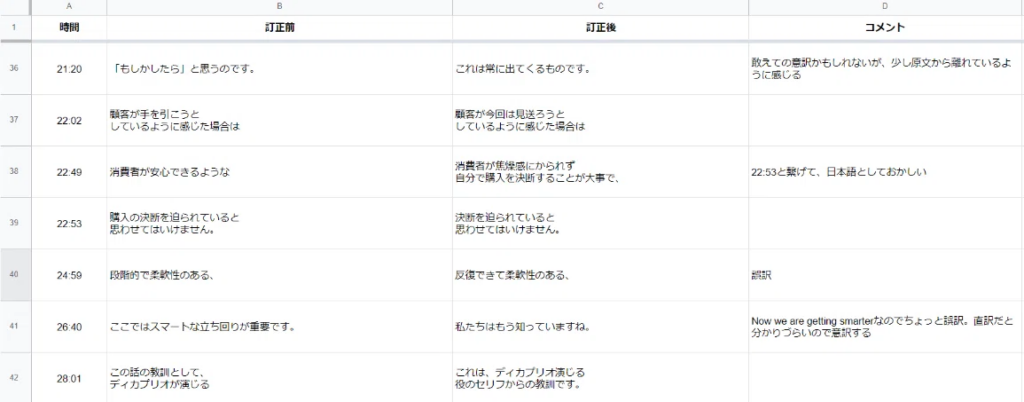This screenshot has height=402, width=1024.
Task: Select column B header
Action: click(280, 7)
